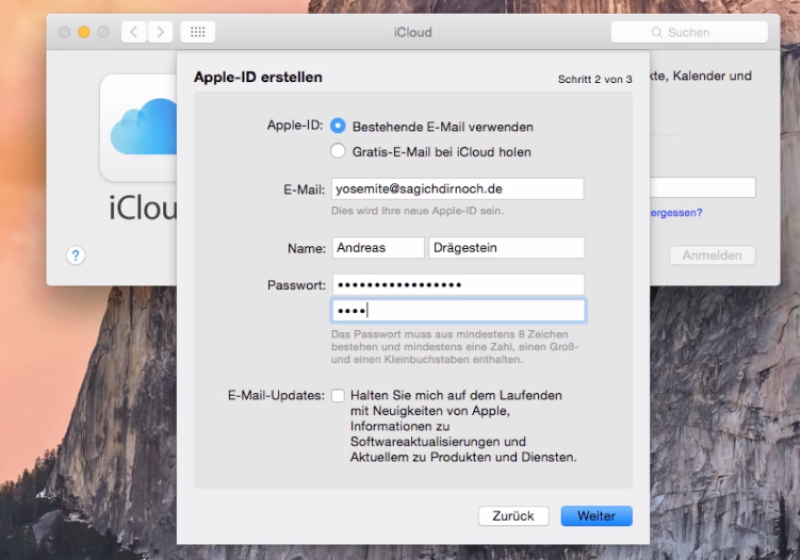Image resolution: width=800 pixels, height=560 pixels.
Task: Go back with the Zurück button
Action: pyautogui.click(x=513, y=516)
